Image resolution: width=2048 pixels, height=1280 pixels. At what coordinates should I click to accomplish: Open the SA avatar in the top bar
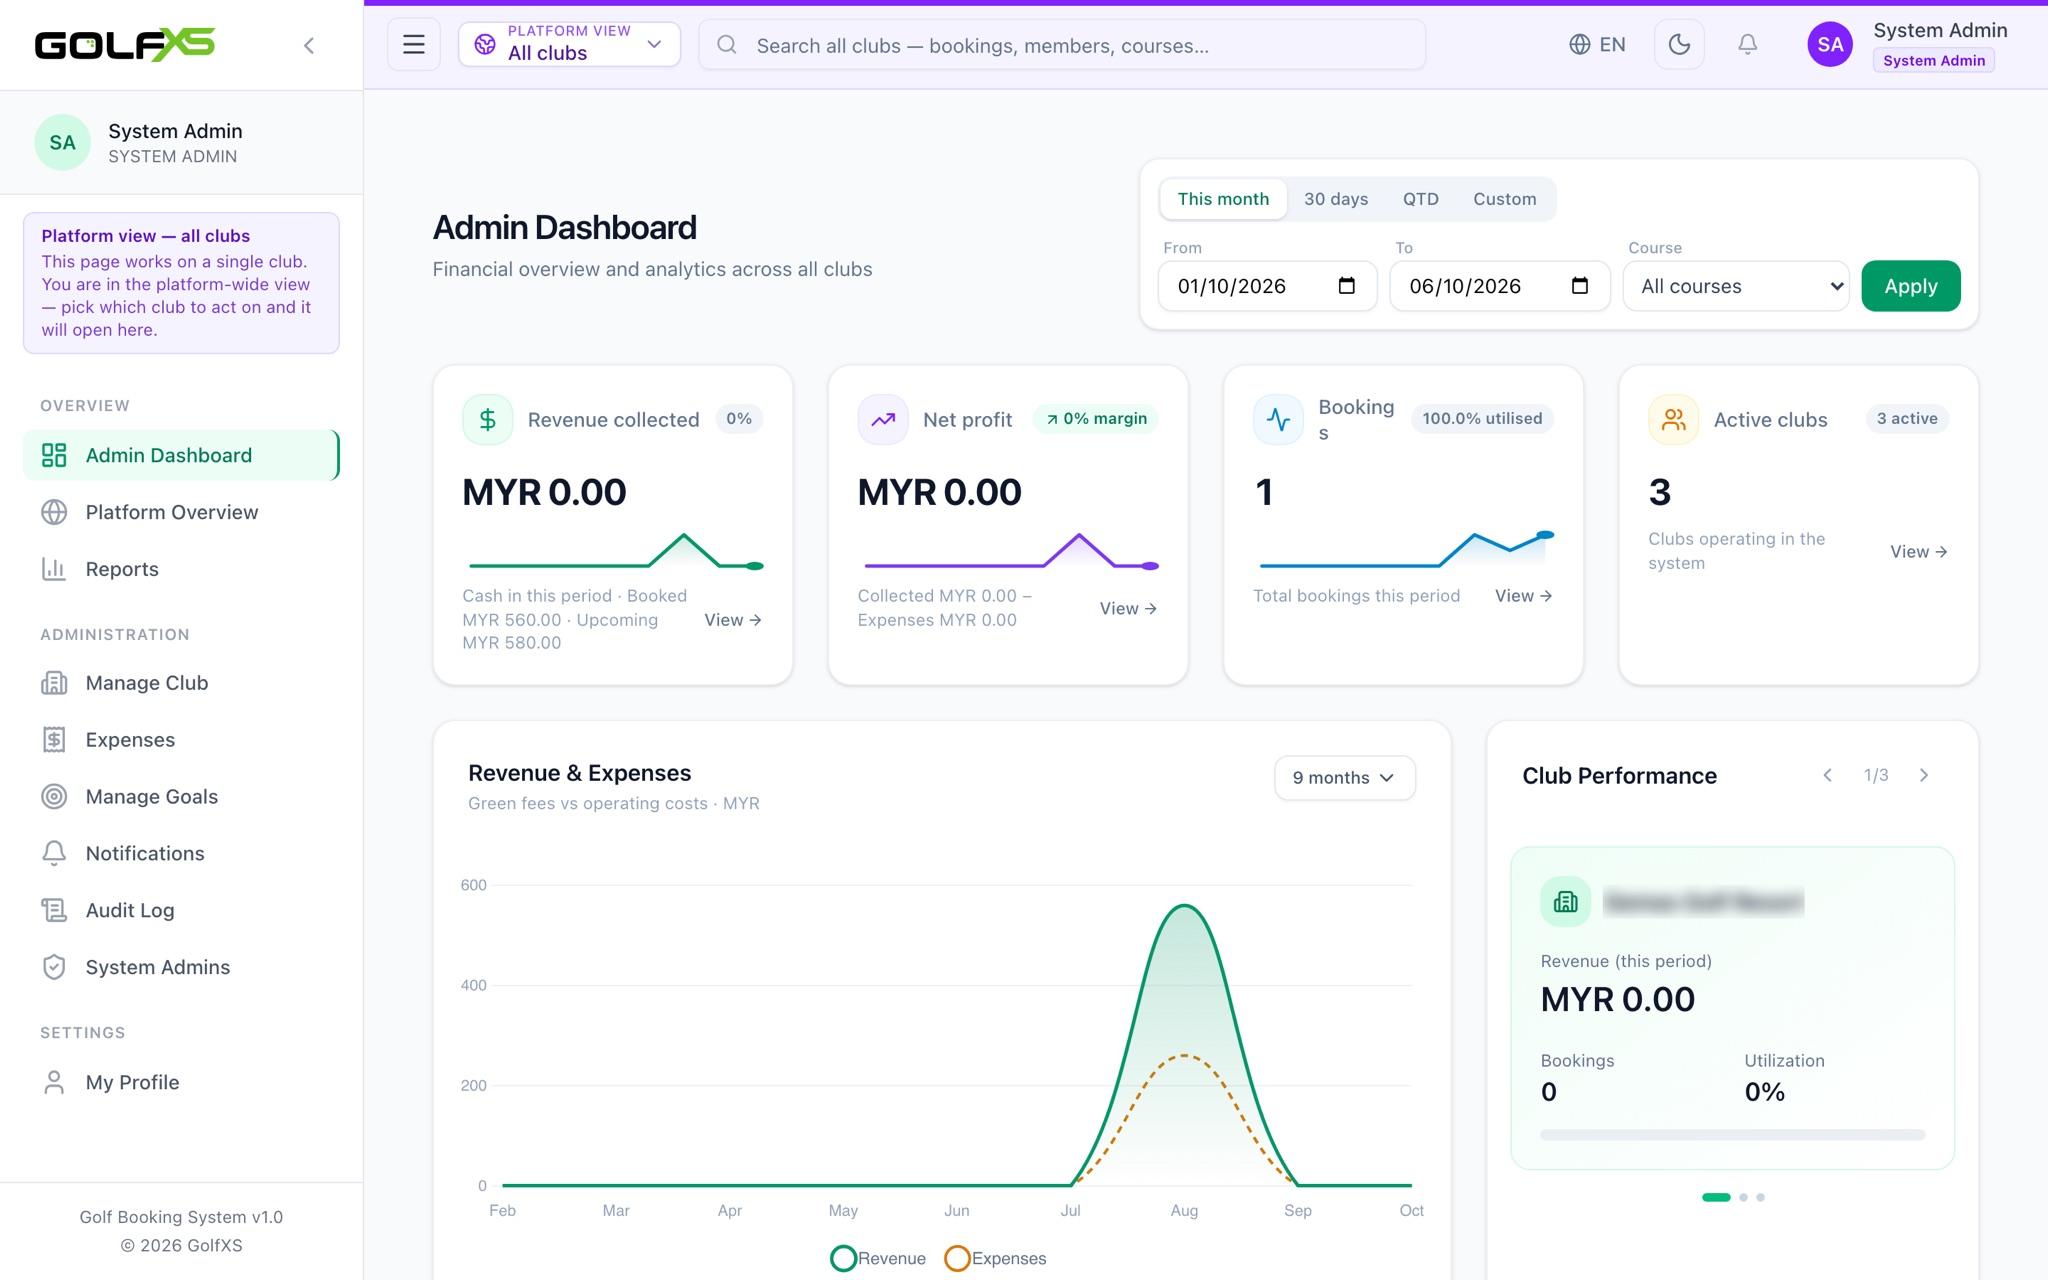coord(1830,44)
